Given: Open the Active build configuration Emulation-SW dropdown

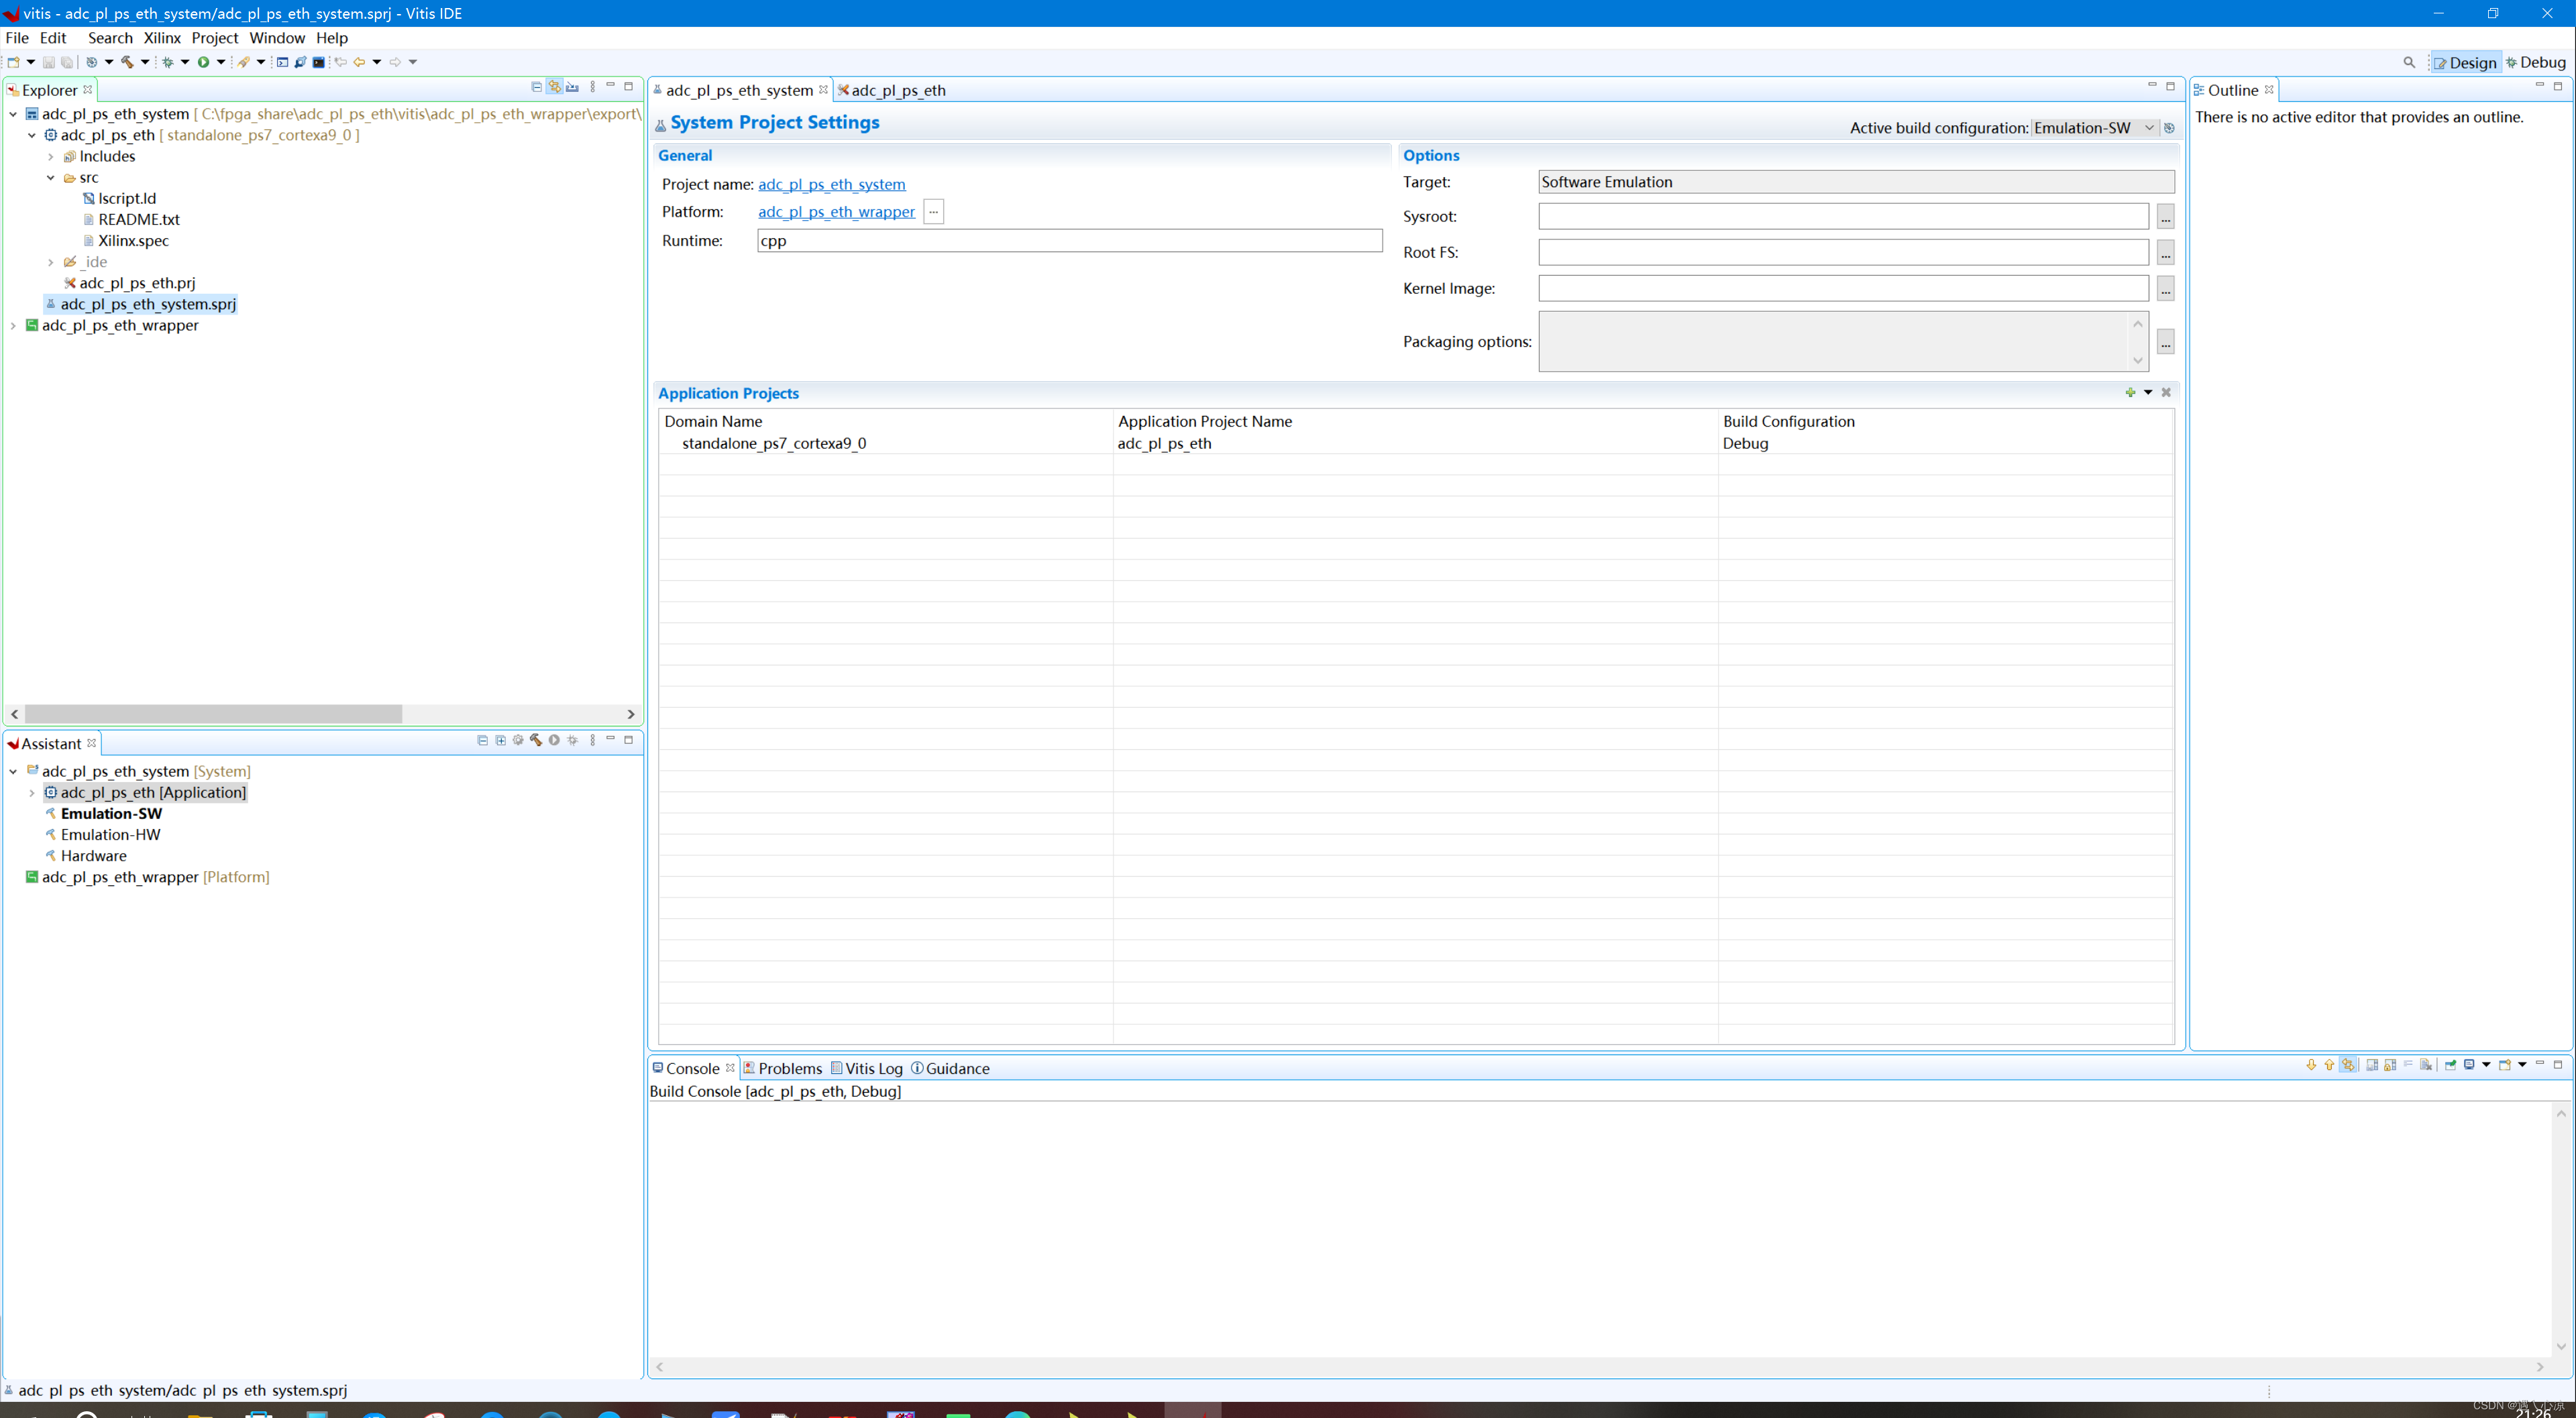Looking at the screenshot, I should [x=2094, y=128].
